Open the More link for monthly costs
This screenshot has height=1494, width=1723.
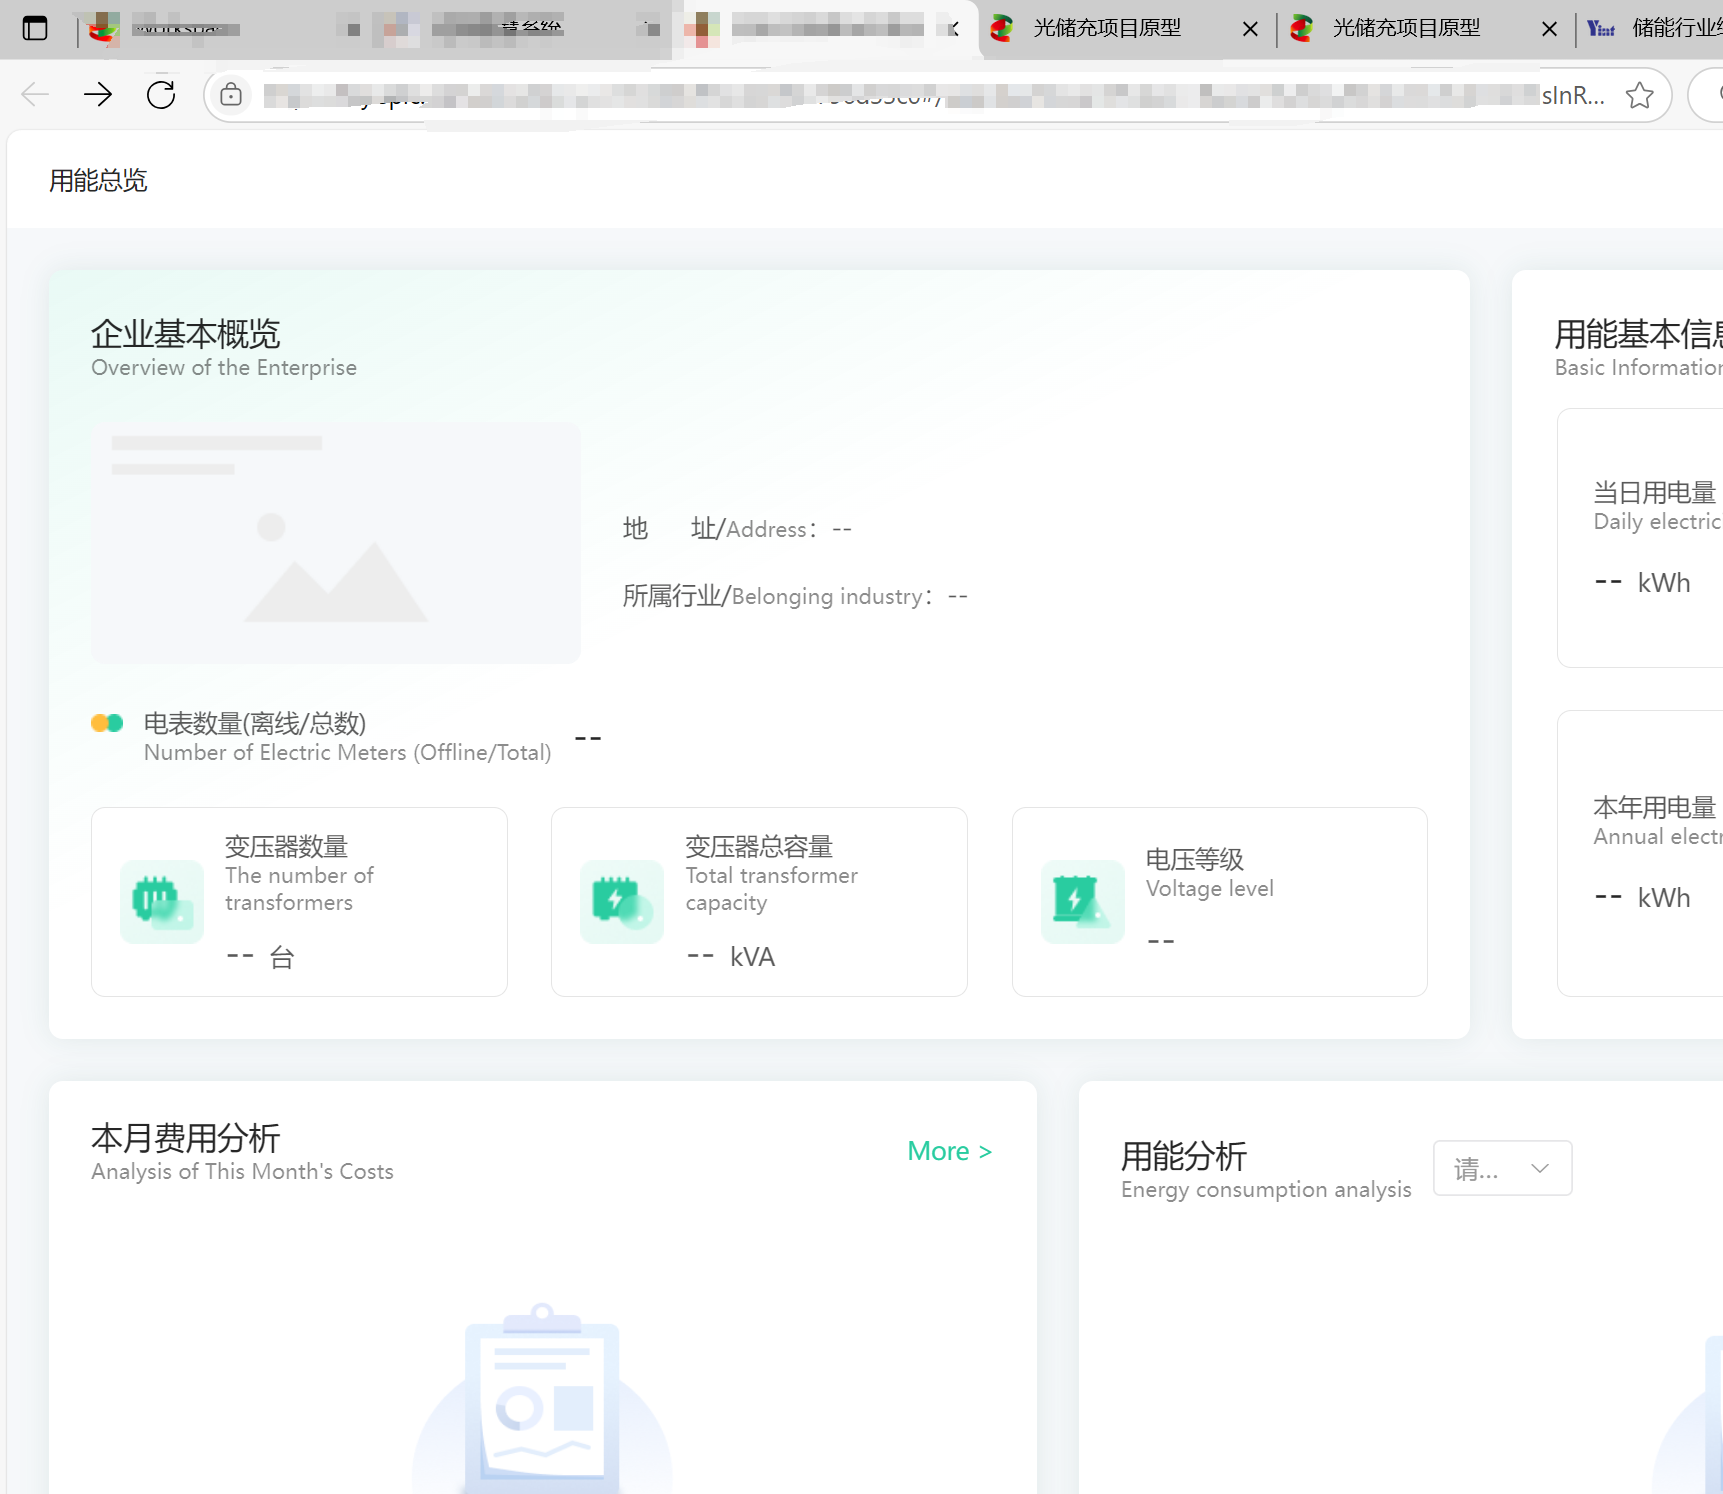pyautogui.click(x=949, y=1151)
